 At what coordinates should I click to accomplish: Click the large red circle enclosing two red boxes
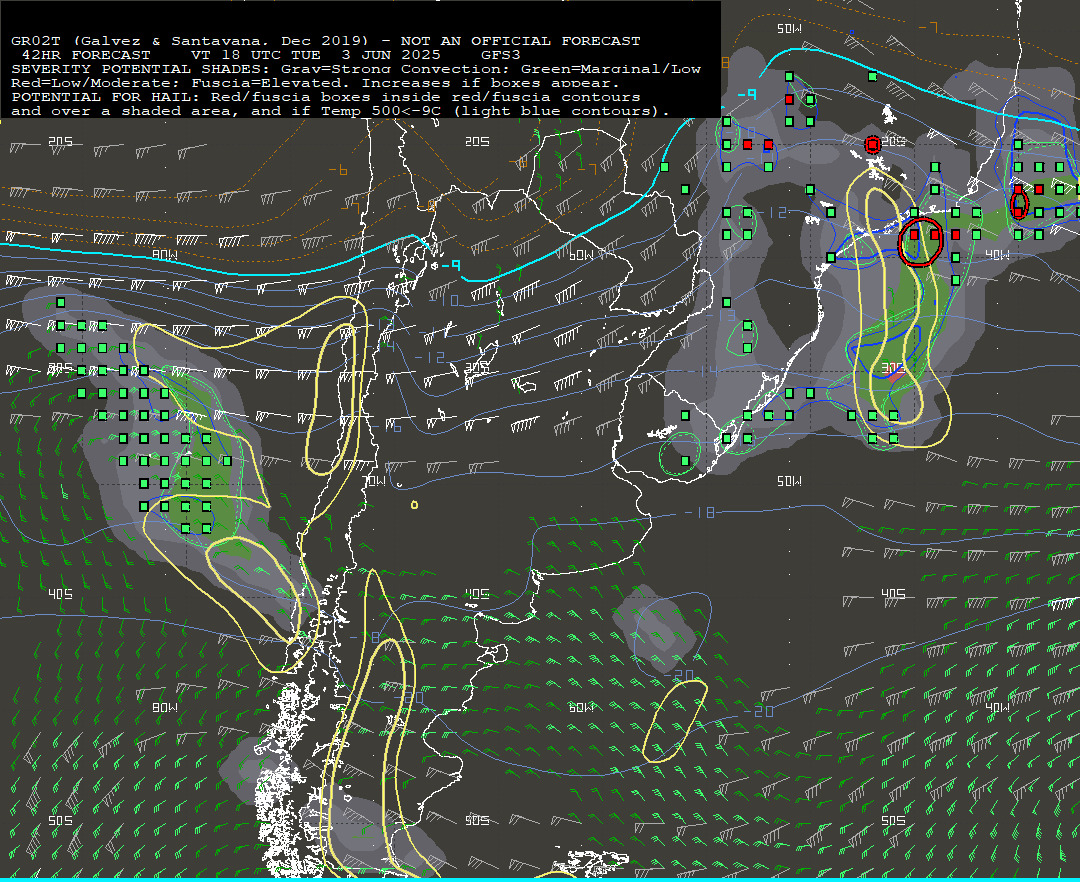(920, 242)
